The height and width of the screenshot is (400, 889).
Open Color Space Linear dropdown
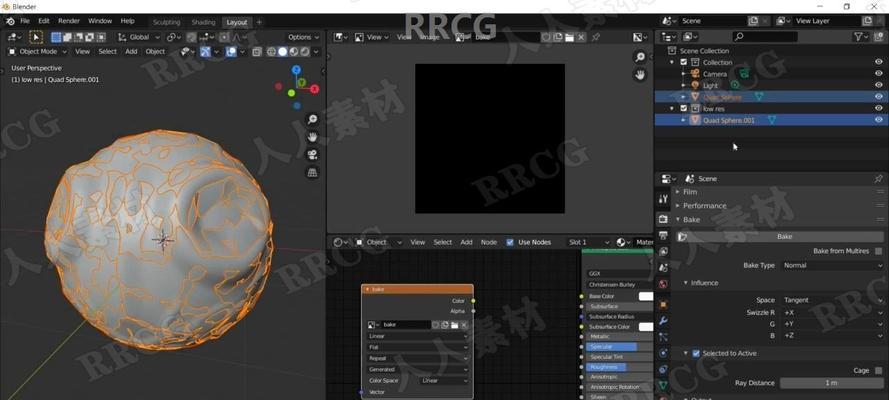tap(445, 381)
